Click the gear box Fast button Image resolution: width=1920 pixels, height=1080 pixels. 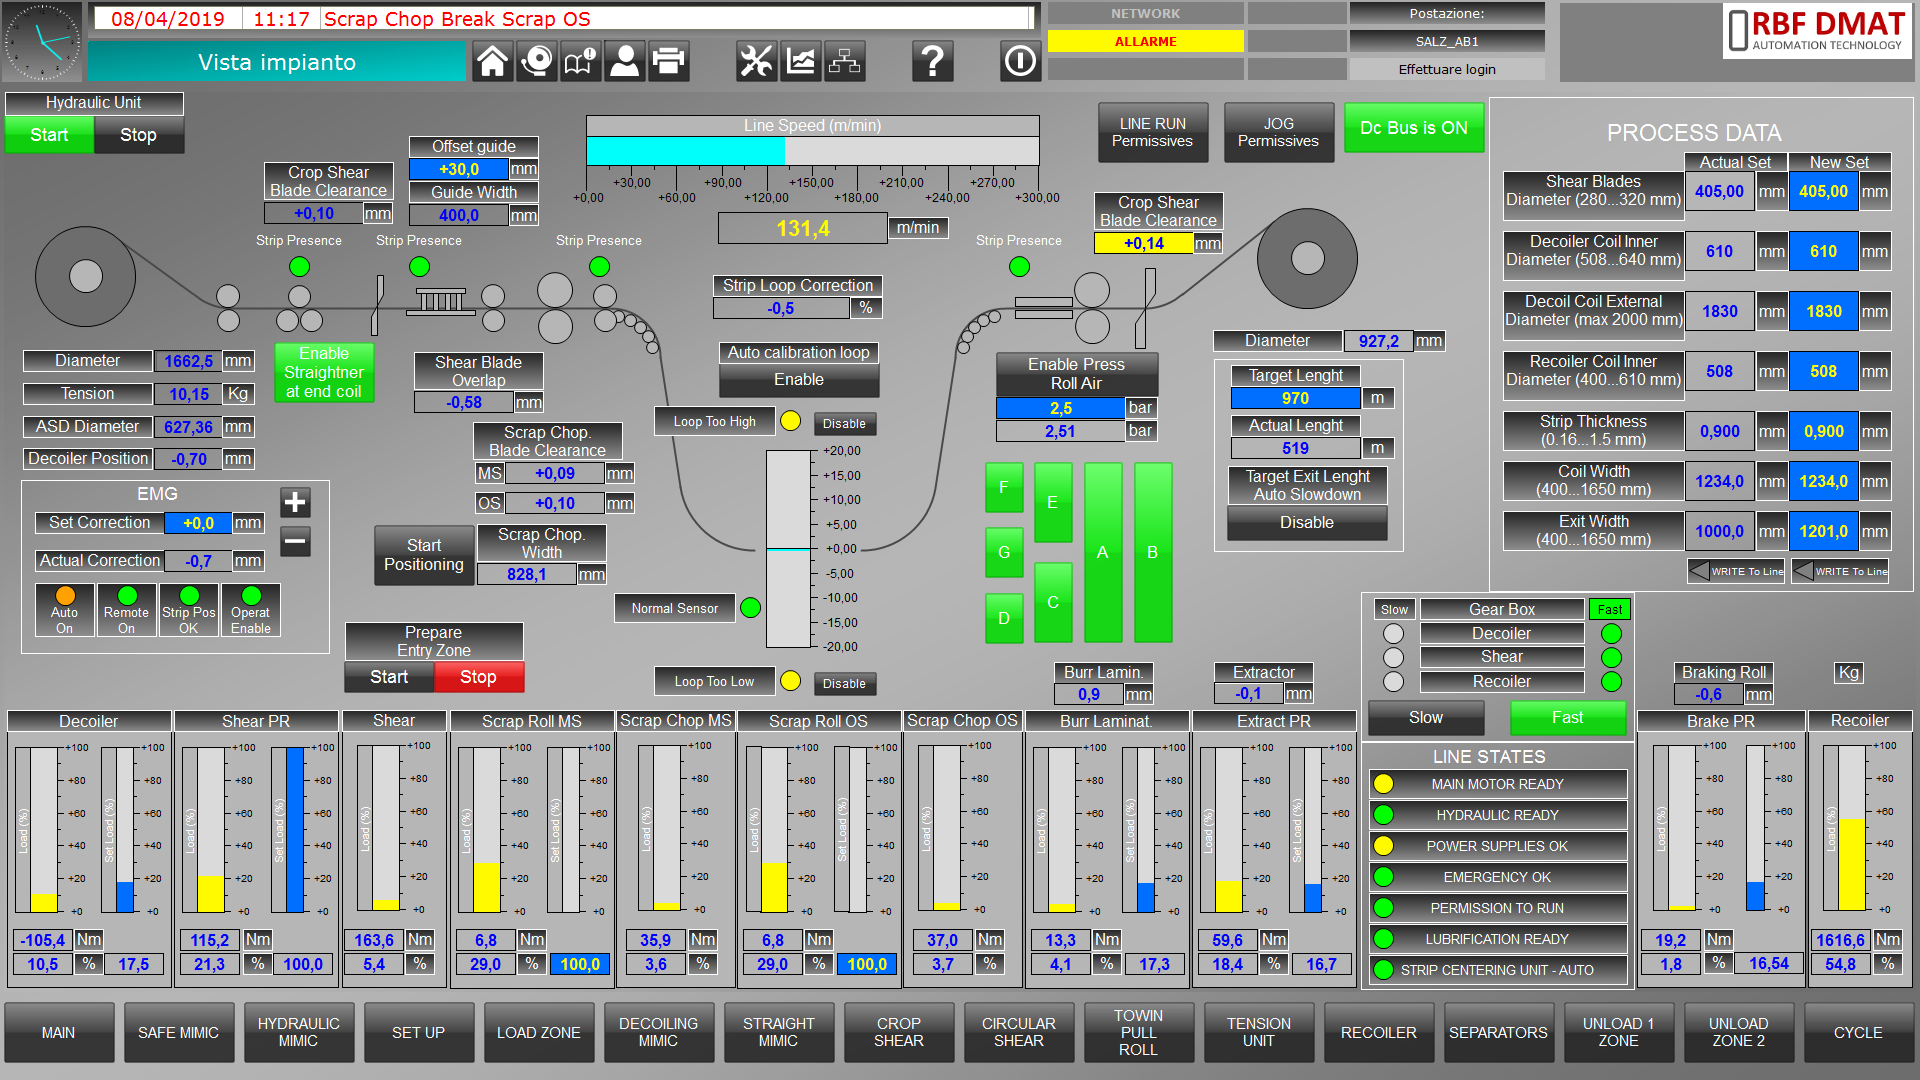tap(1567, 717)
